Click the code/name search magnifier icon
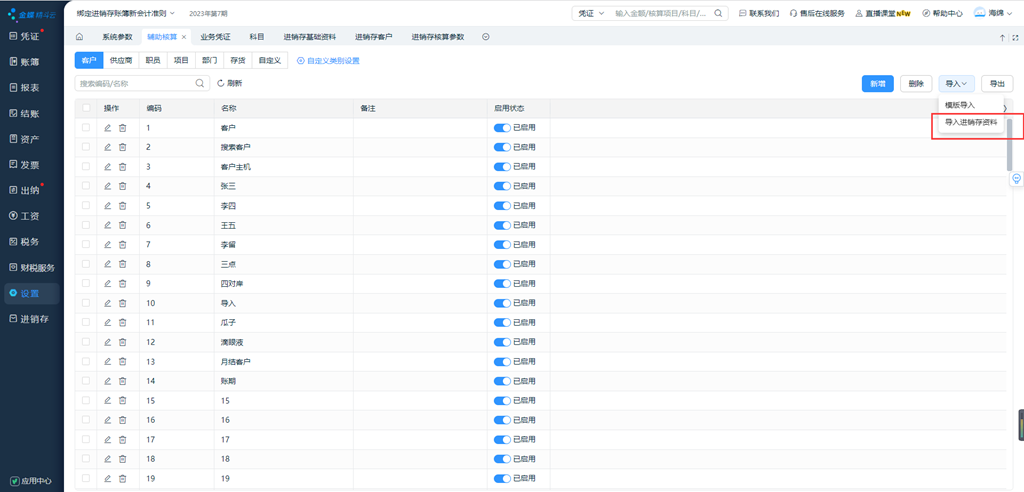Viewport: 1024px width, 492px height. click(200, 84)
